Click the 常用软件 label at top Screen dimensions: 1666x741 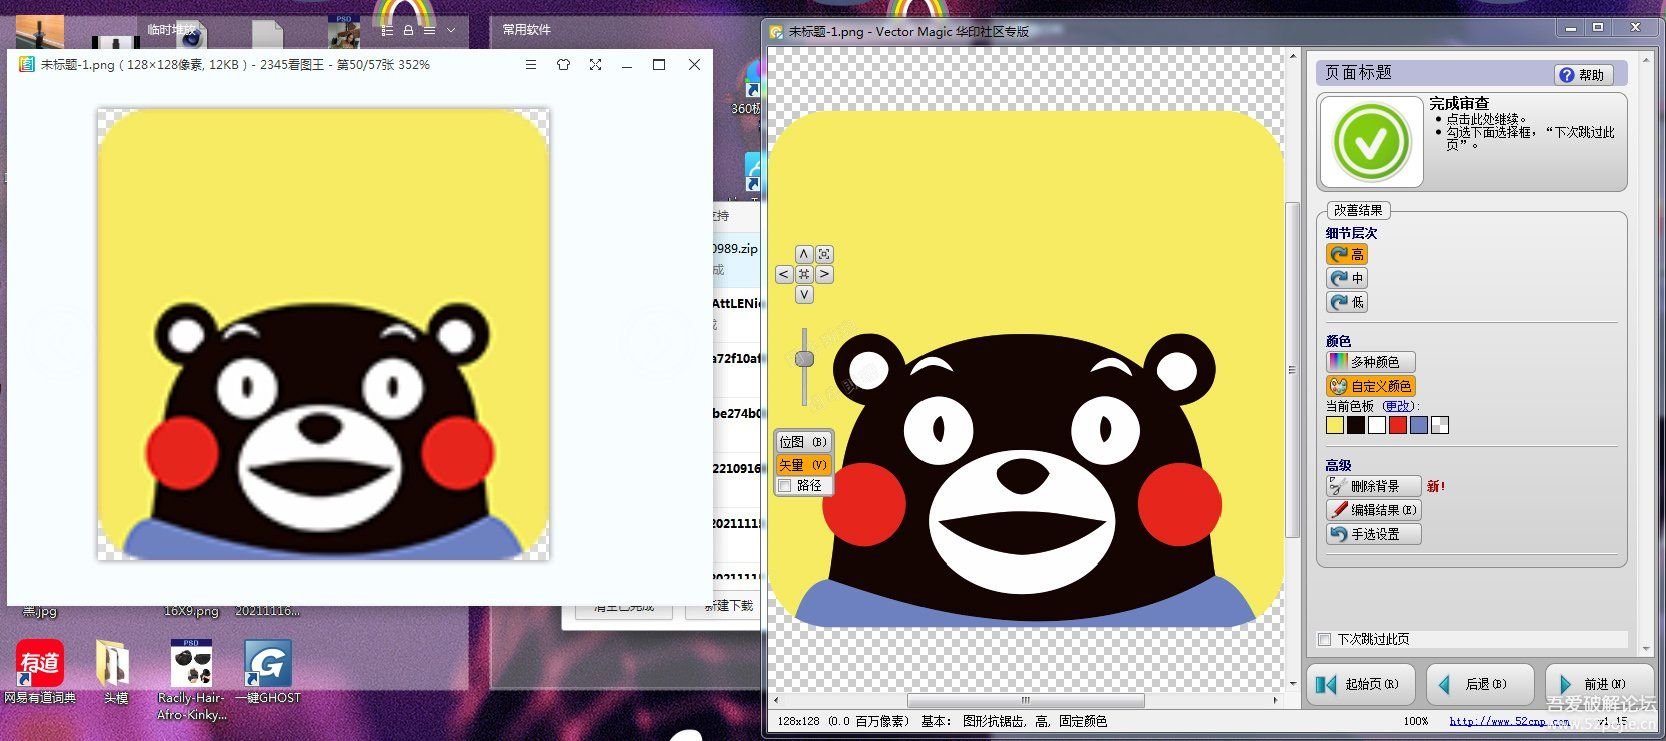(x=526, y=30)
